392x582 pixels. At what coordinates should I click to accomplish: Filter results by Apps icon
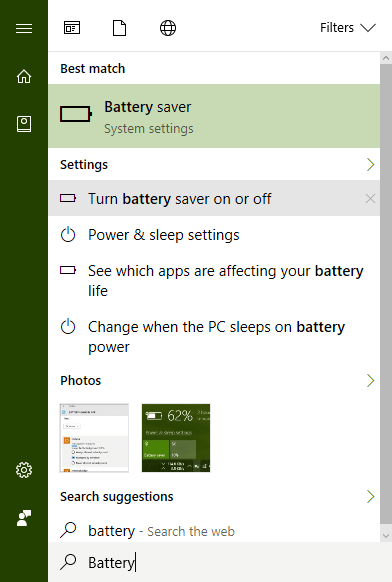click(72, 28)
